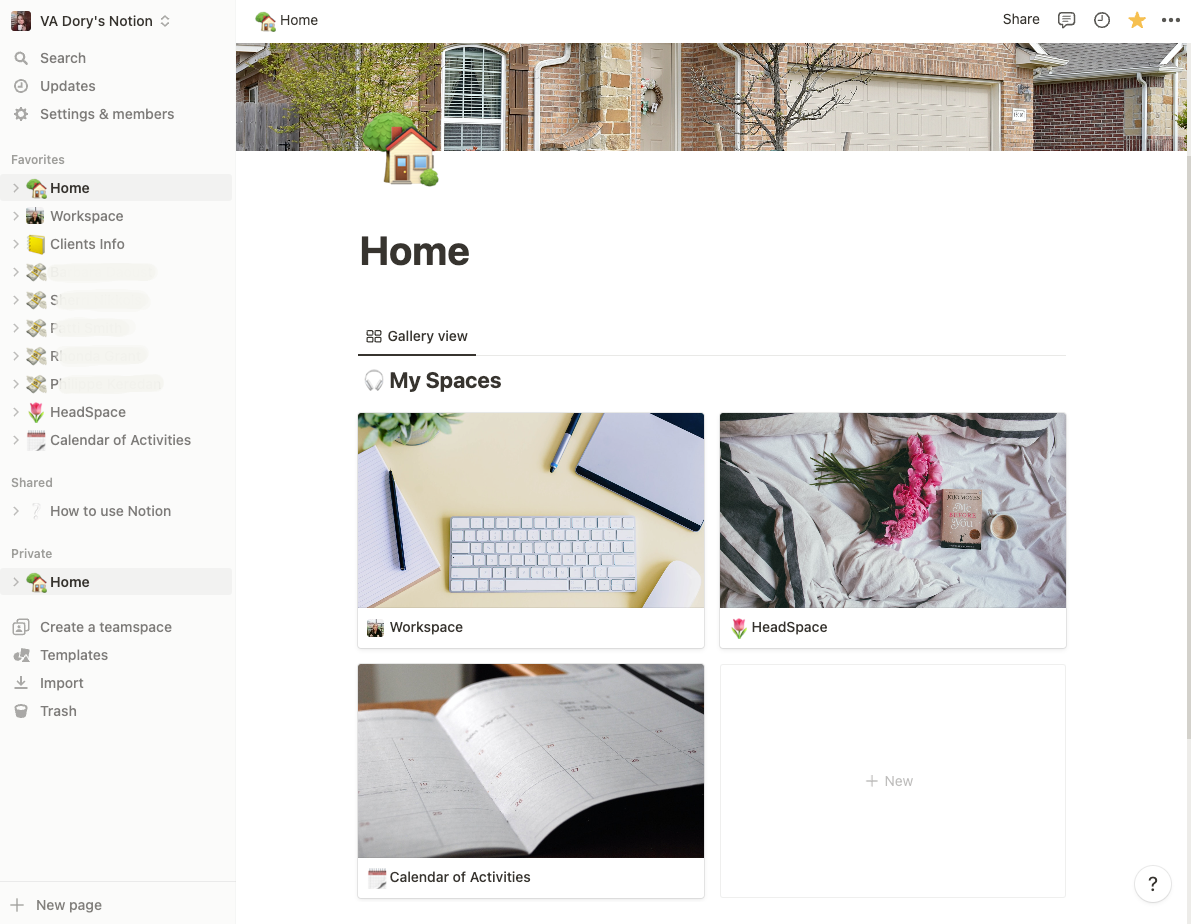Open page history clock icon

1101,21
